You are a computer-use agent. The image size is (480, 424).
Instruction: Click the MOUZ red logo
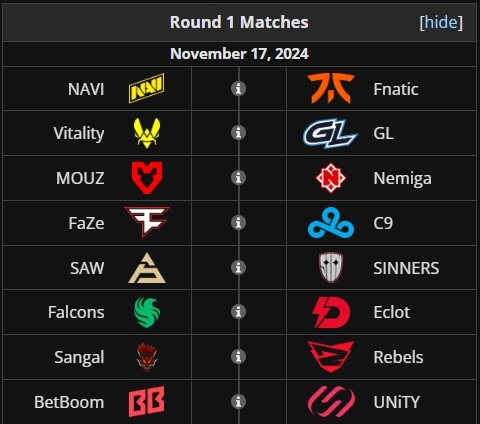[147, 178]
